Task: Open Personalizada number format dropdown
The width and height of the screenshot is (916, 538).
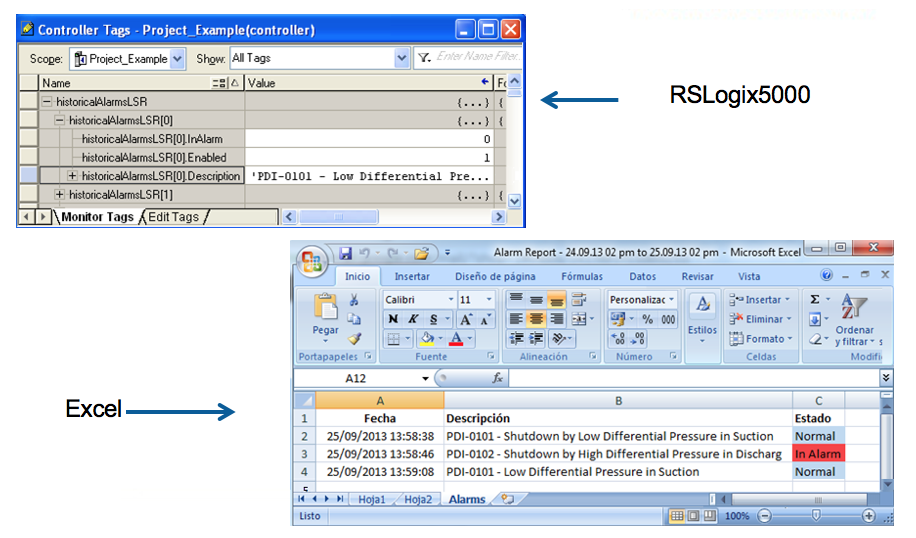Action: 671,299
